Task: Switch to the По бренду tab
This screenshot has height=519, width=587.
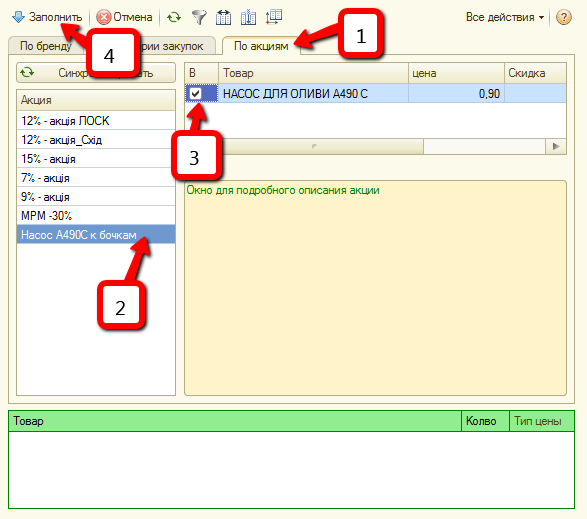Action: click(x=46, y=46)
